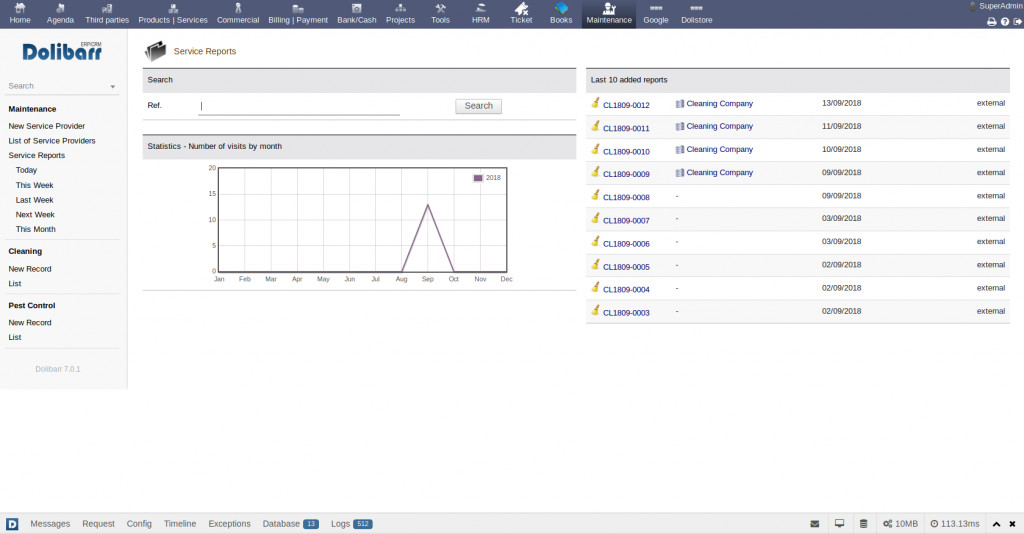The image size is (1024, 534).
Task: Click the print page icon
Action: 991,21
